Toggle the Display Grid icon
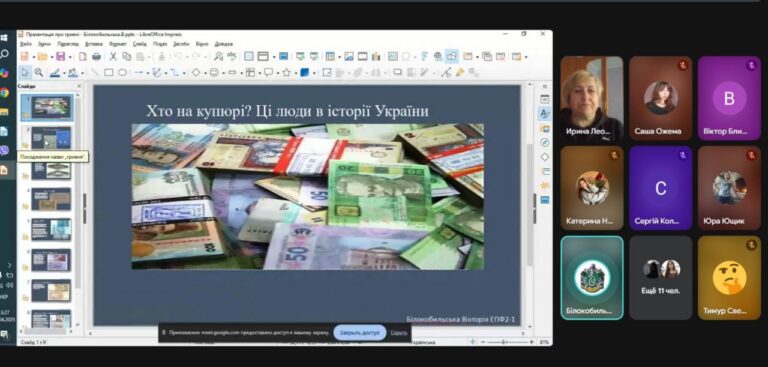Viewport: 768px width, 367px height. pyautogui.click(x=248, y=57)
